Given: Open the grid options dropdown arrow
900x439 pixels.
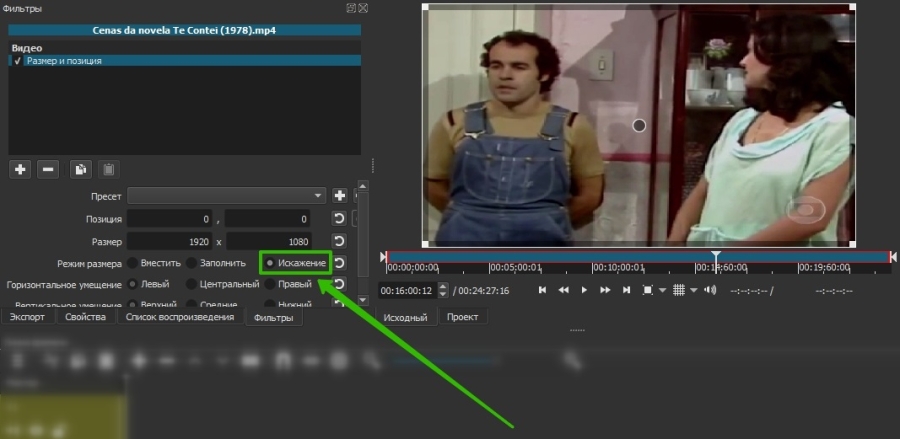Looking at the screenshot, I should pos(692,291).
